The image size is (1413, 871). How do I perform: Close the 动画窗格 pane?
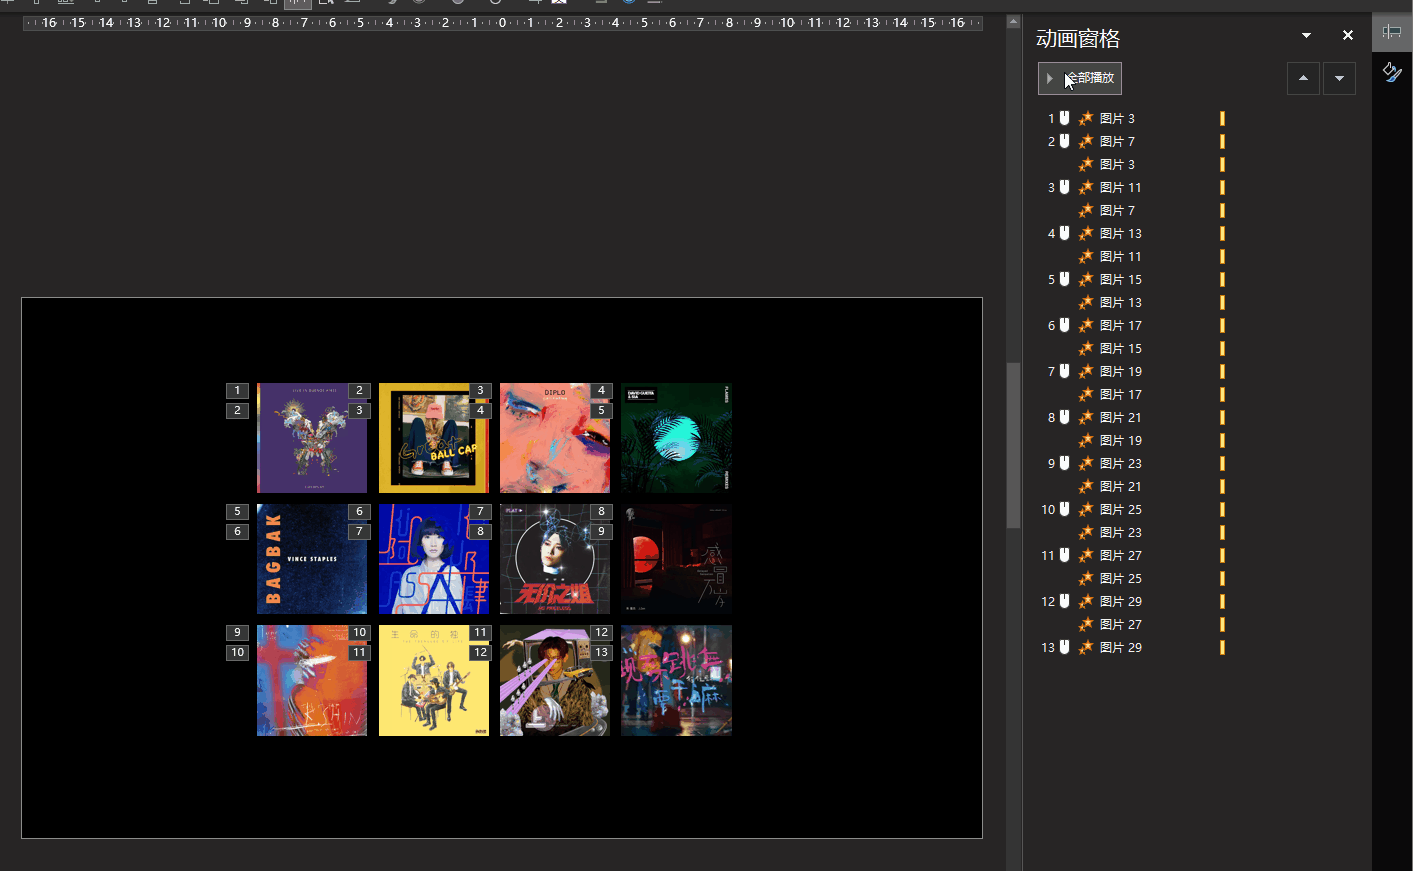1348,35
